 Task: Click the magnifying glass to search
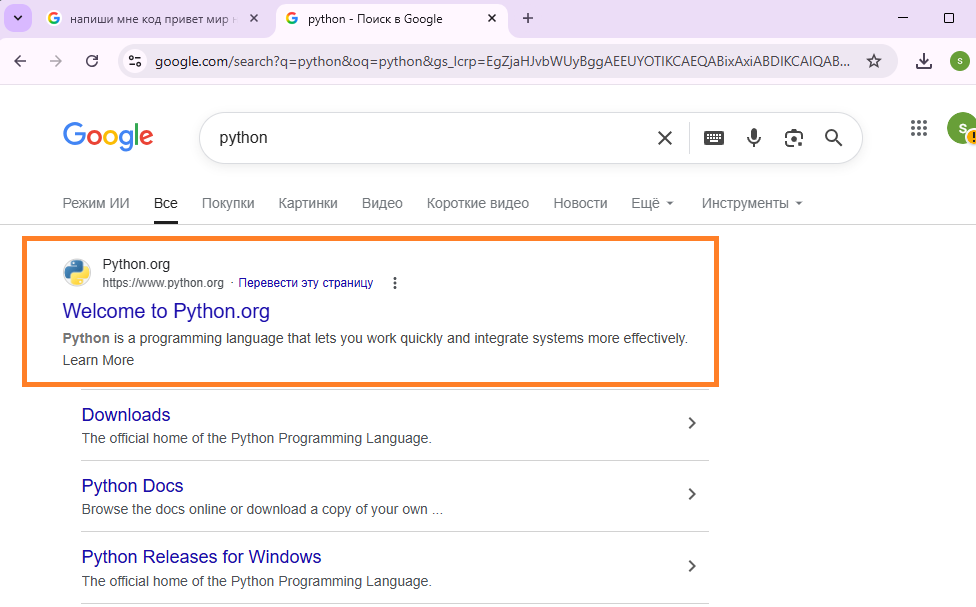833,138
